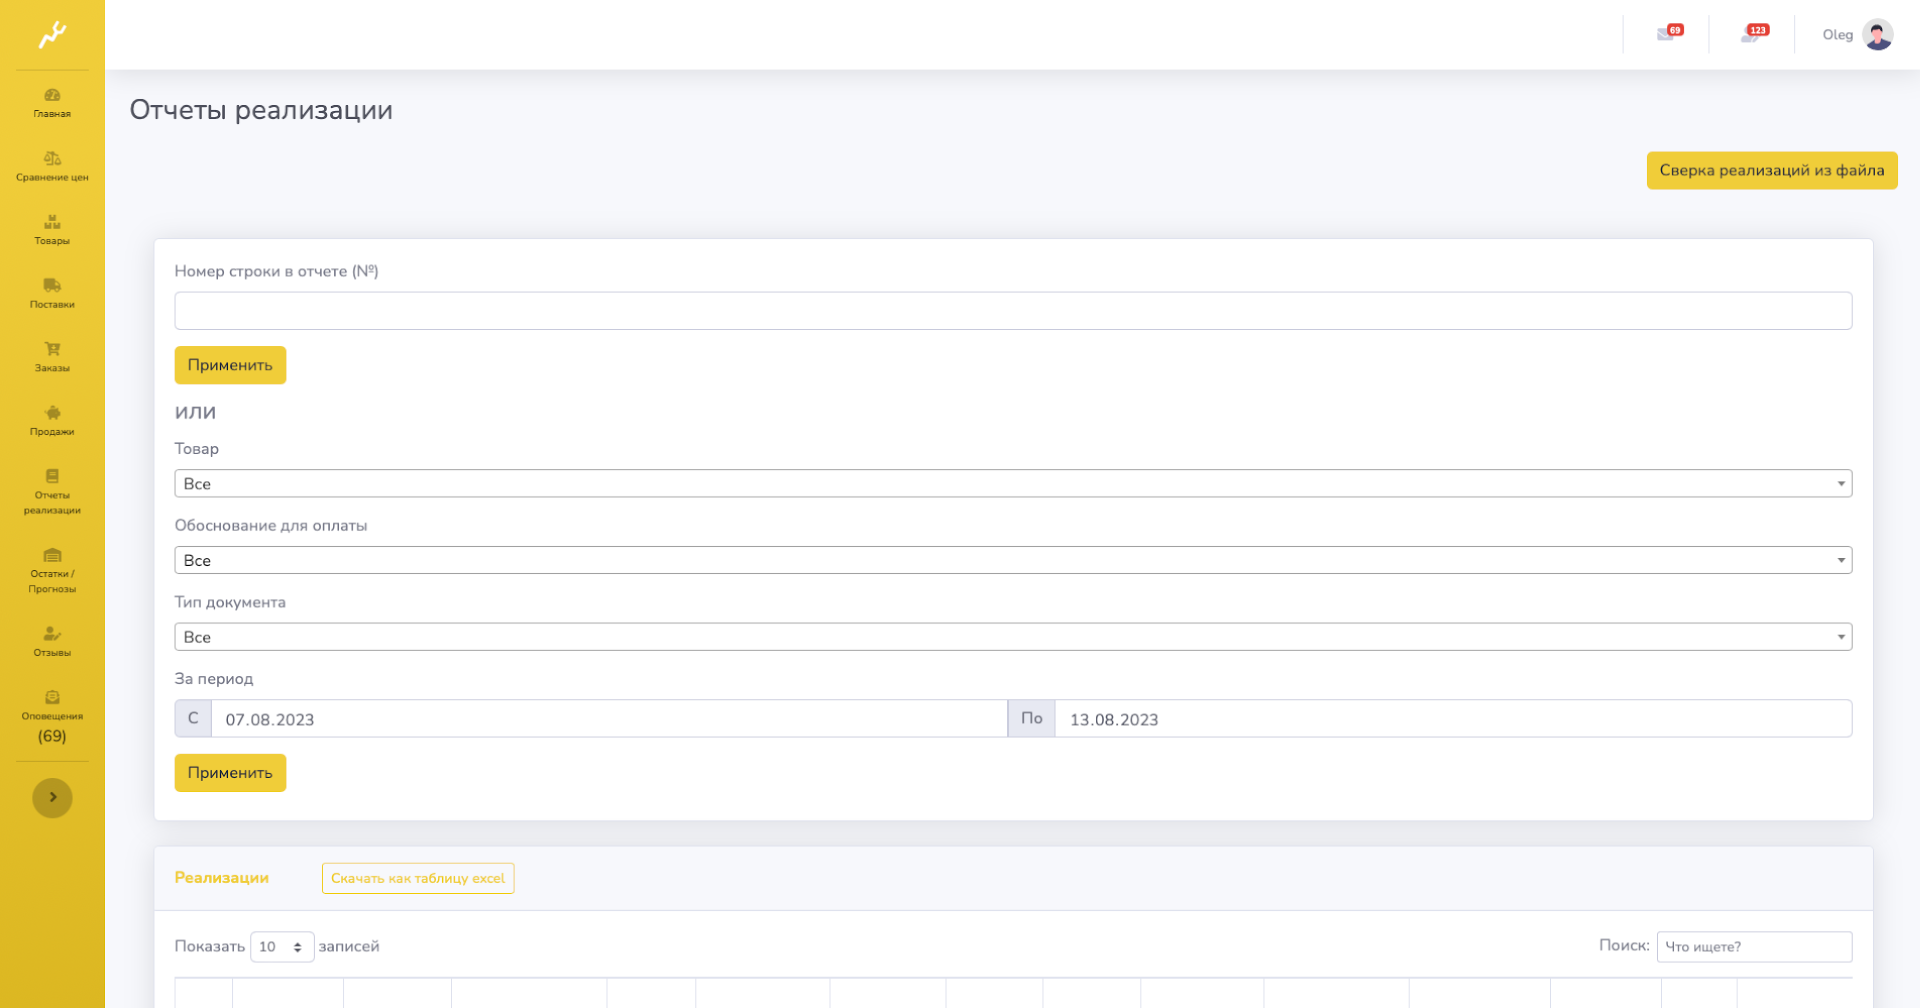Open Остатки / Прогнозы warehouse icon
The height and width of the screenshot is (1008, 1920).
(52, 555)
